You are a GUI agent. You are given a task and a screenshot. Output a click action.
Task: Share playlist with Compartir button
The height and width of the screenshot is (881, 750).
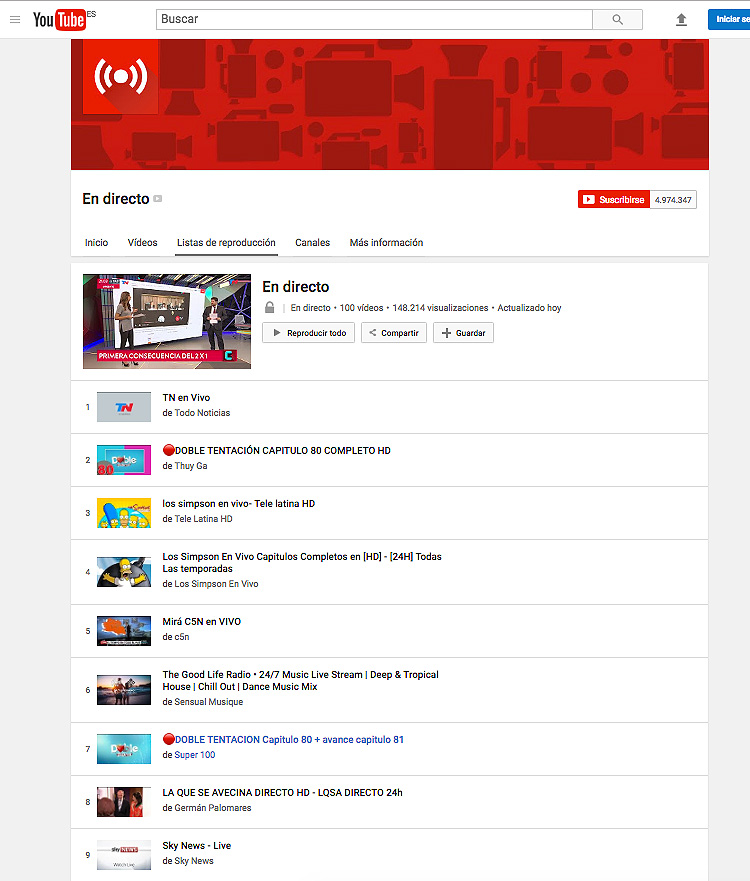394,333
